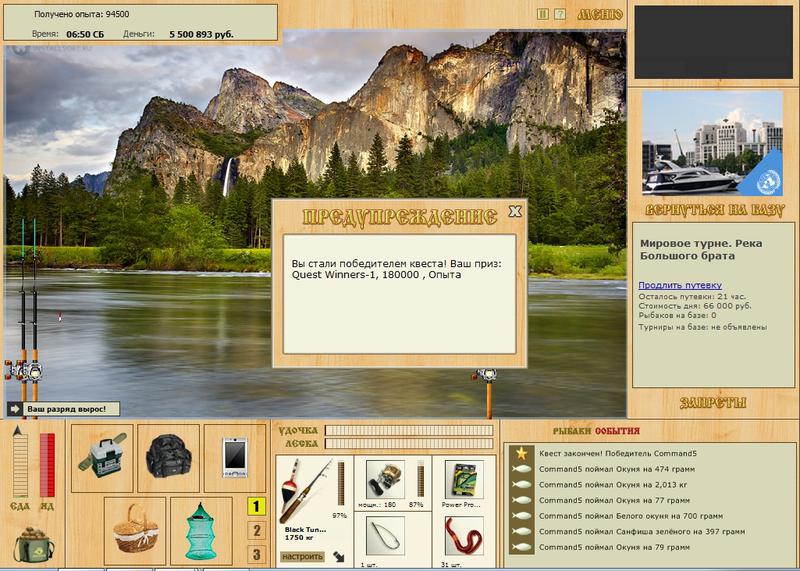Image resolution: width=800 pixels, height=571 pixels.
Task: Click the настроить tackle setup button
Action: click(x=302, y=556)
